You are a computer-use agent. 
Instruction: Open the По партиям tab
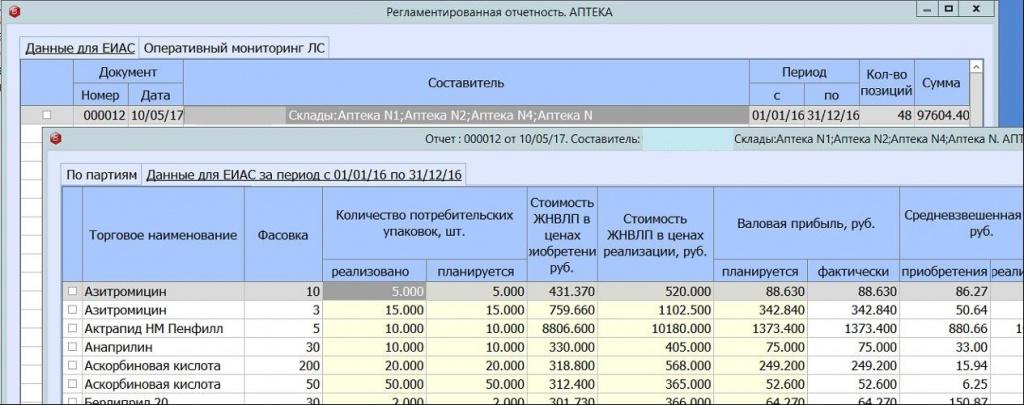click(x=101, y=175)
